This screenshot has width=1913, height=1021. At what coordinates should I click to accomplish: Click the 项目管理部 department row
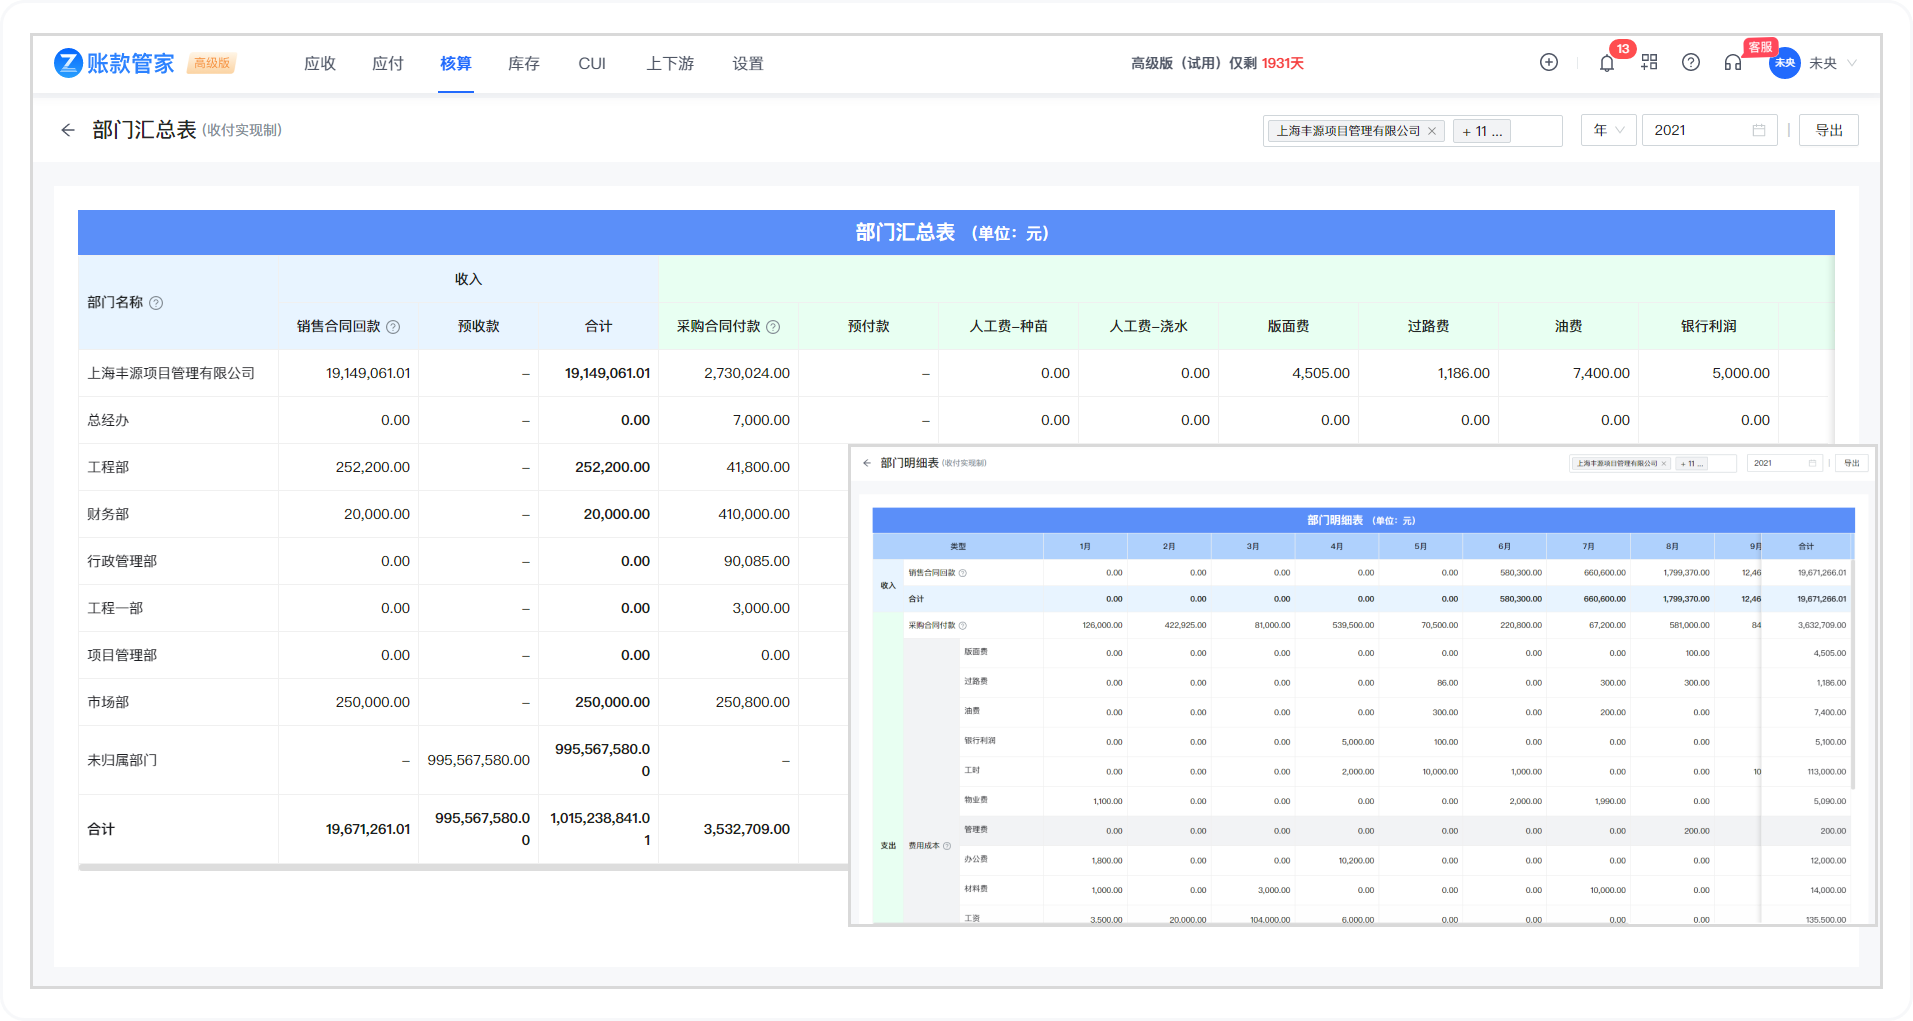122,655
